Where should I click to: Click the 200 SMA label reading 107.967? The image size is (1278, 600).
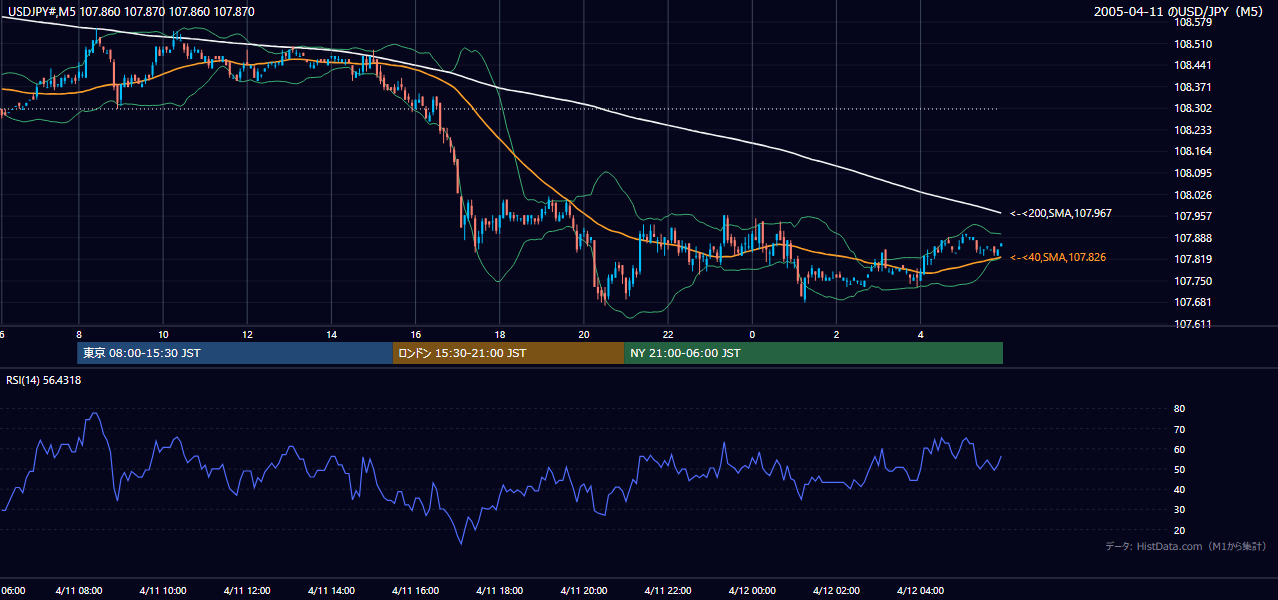point(1061,213)
